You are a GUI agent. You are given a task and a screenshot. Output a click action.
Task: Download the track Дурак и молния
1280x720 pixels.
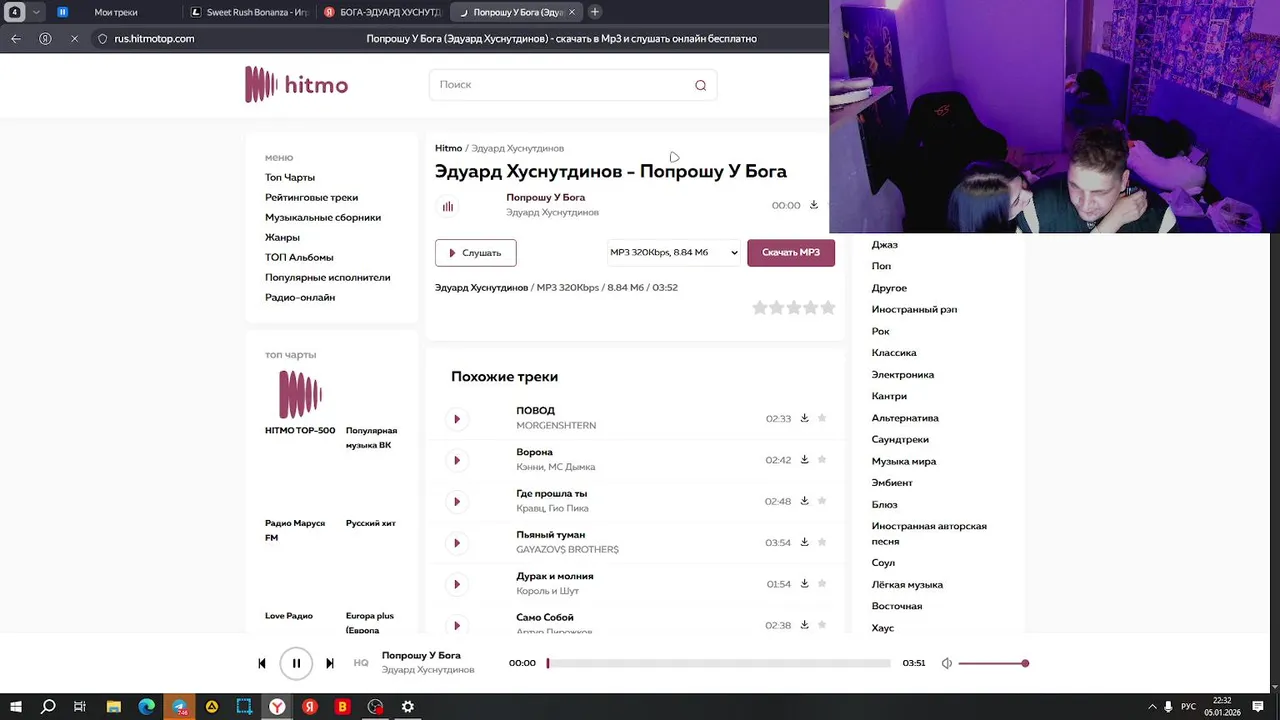point(804,583)
